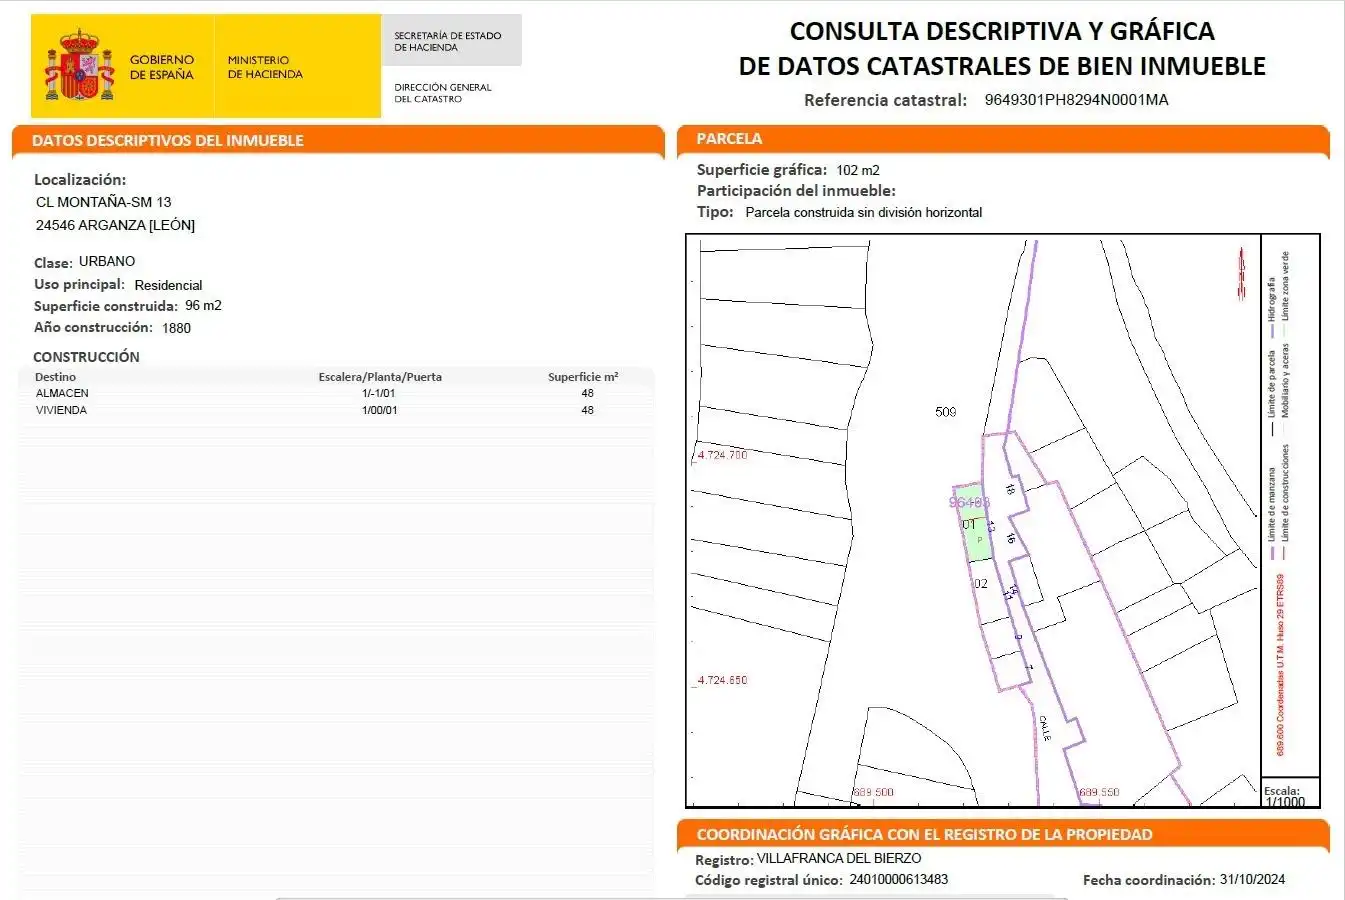The height and width of the screenshot is (900, 1345).
Task: Click the 'CONSTRUCCIÓN' heading
Action: click(x=86, y=357)
